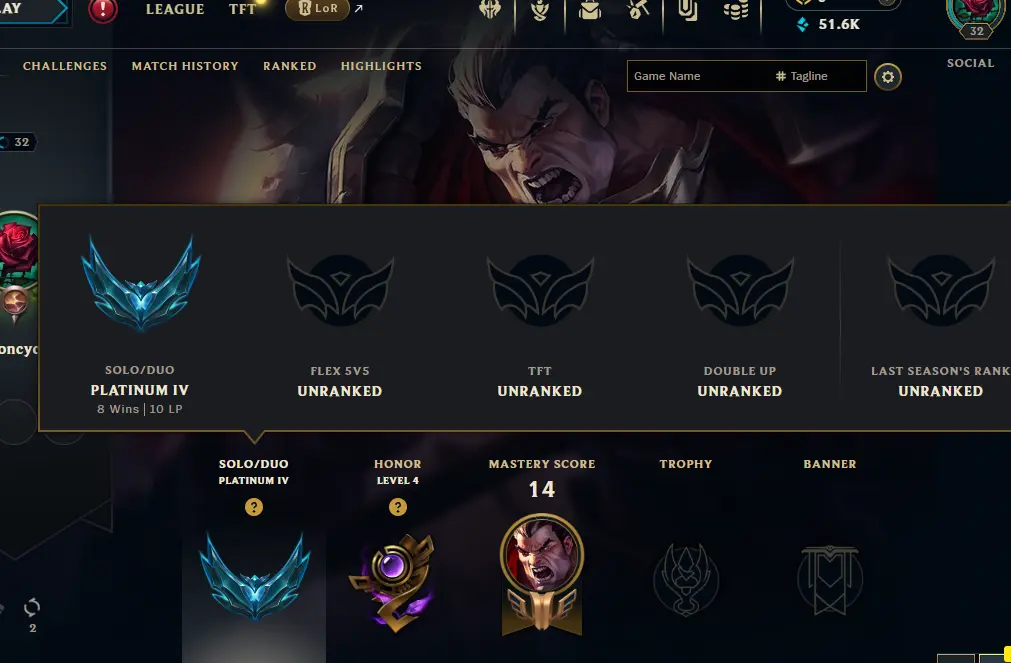Select the Darius mastery score emblem
1011x663 pixels.
point(542,574)
